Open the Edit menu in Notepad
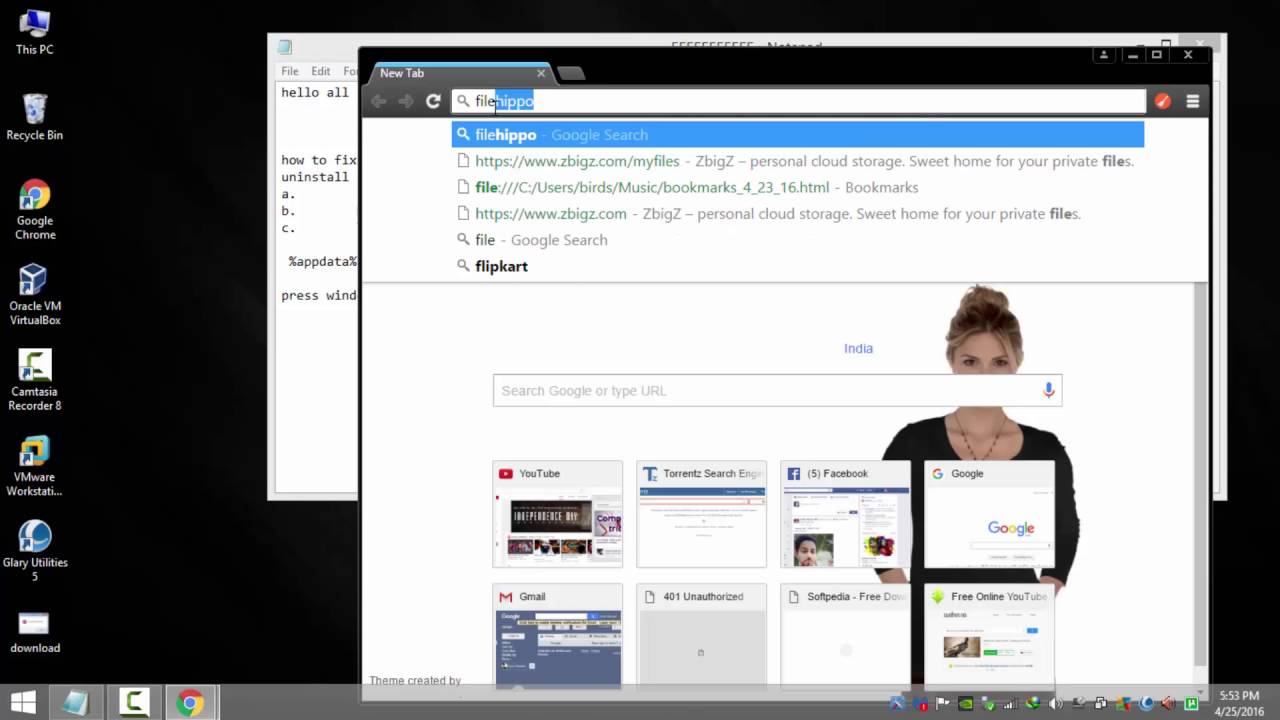The height and width of the screenshot is (720, 1280). point(320,71)
